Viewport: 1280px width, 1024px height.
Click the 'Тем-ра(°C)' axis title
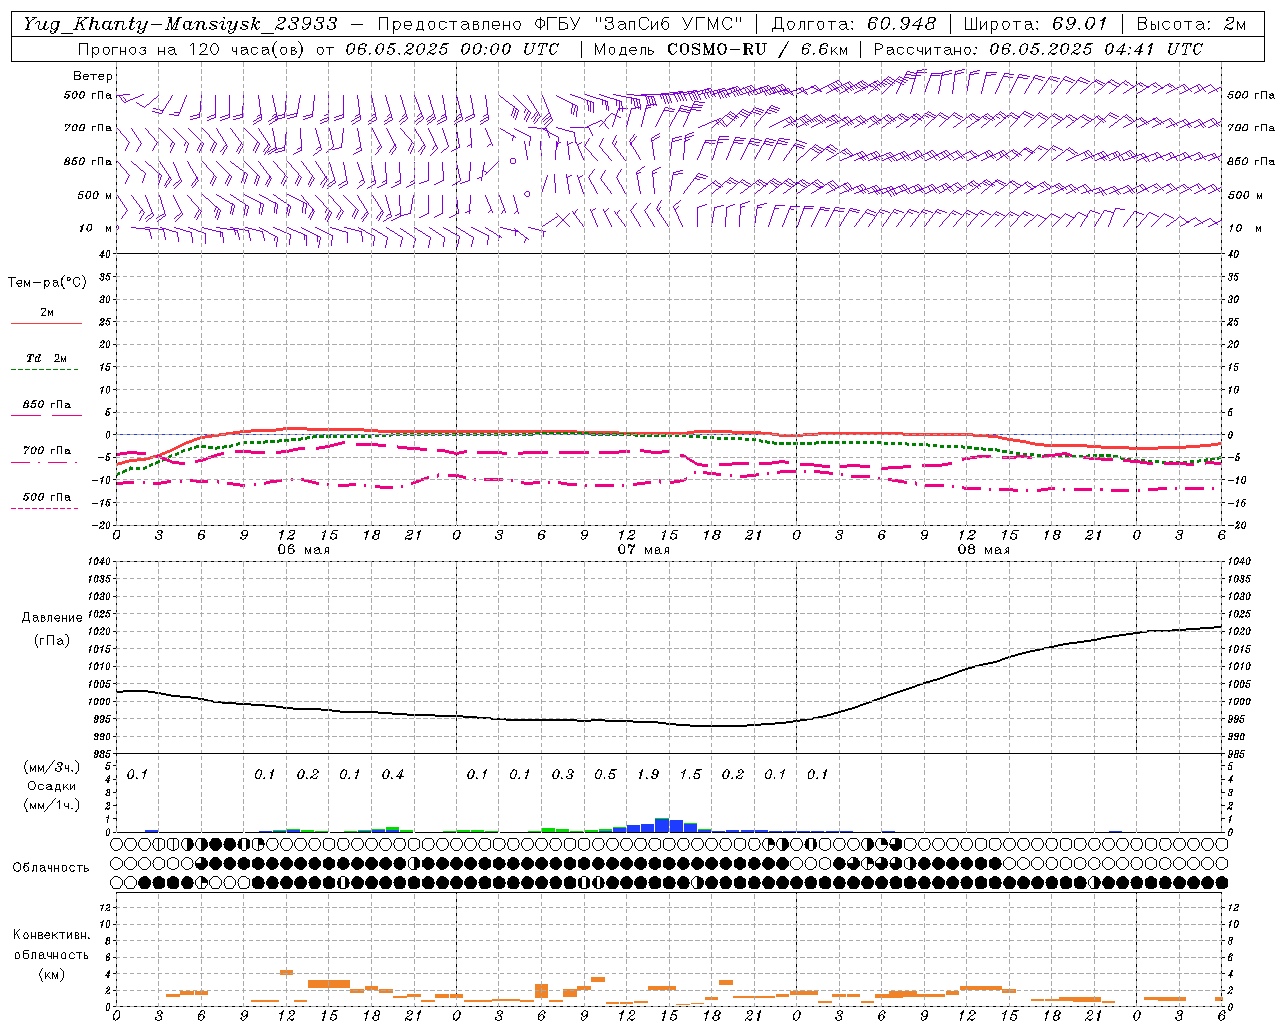[47, 283]
